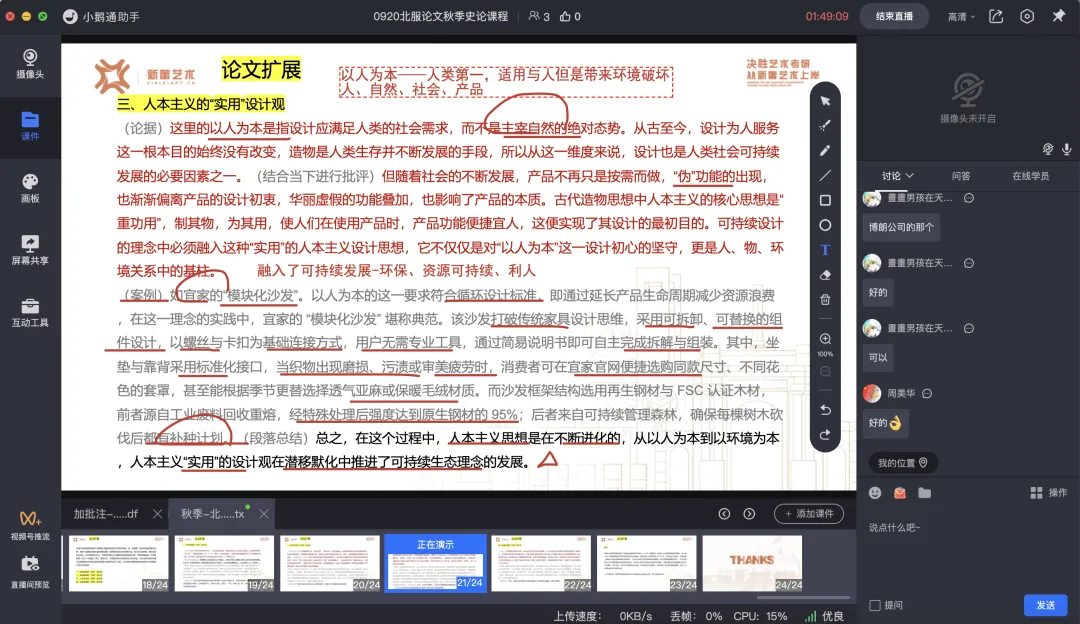Select the rectangle shape tool
This screenshot has width=1080, height=624.
(x=825, y=200)
